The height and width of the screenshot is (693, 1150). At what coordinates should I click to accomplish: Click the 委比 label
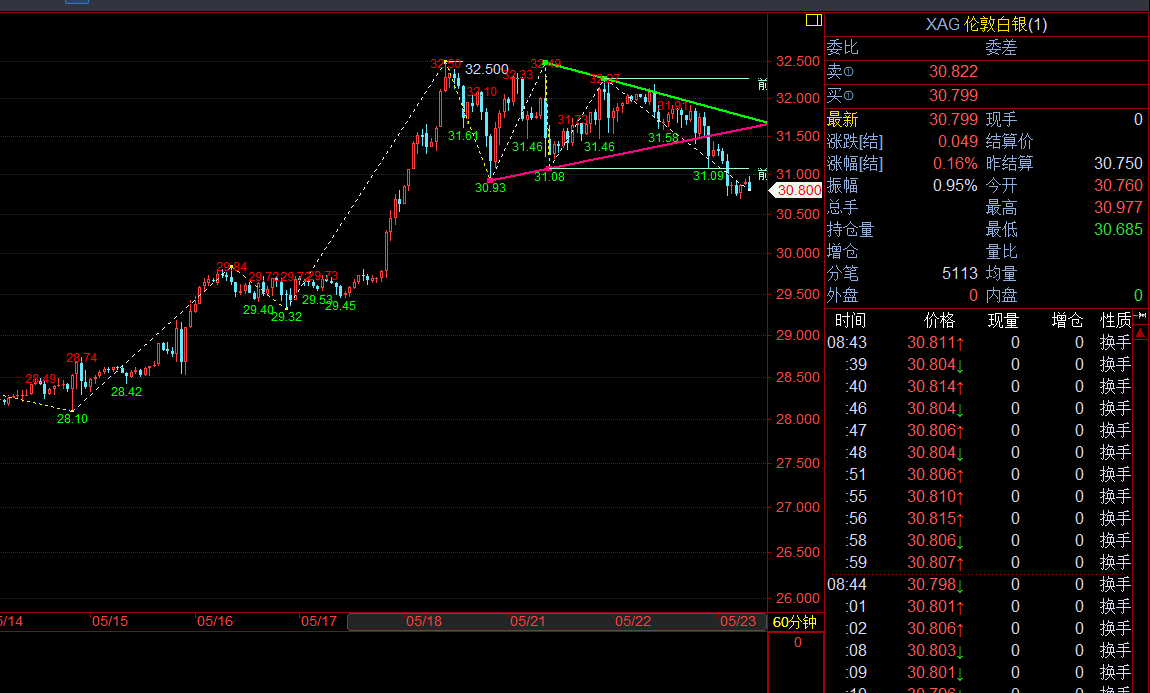(x=842, y=48)
